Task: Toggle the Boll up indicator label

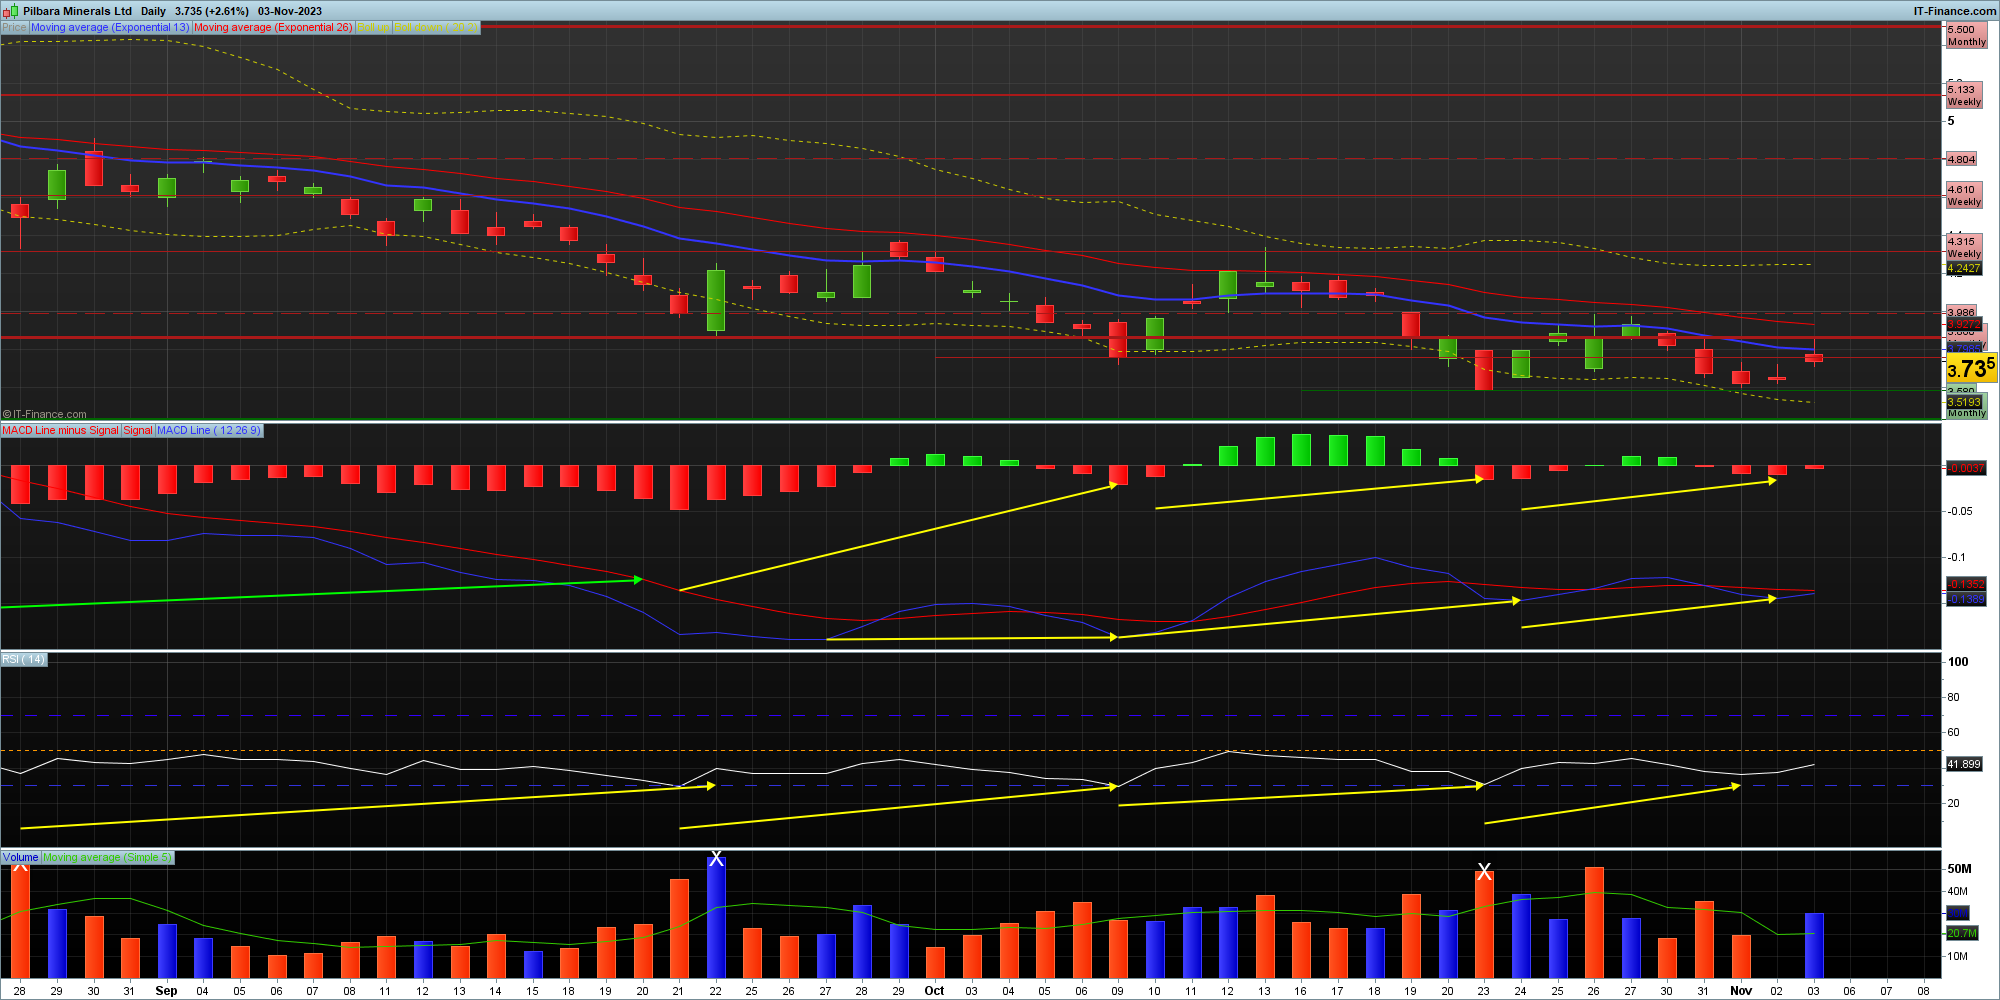Action: tap(374, 28)
